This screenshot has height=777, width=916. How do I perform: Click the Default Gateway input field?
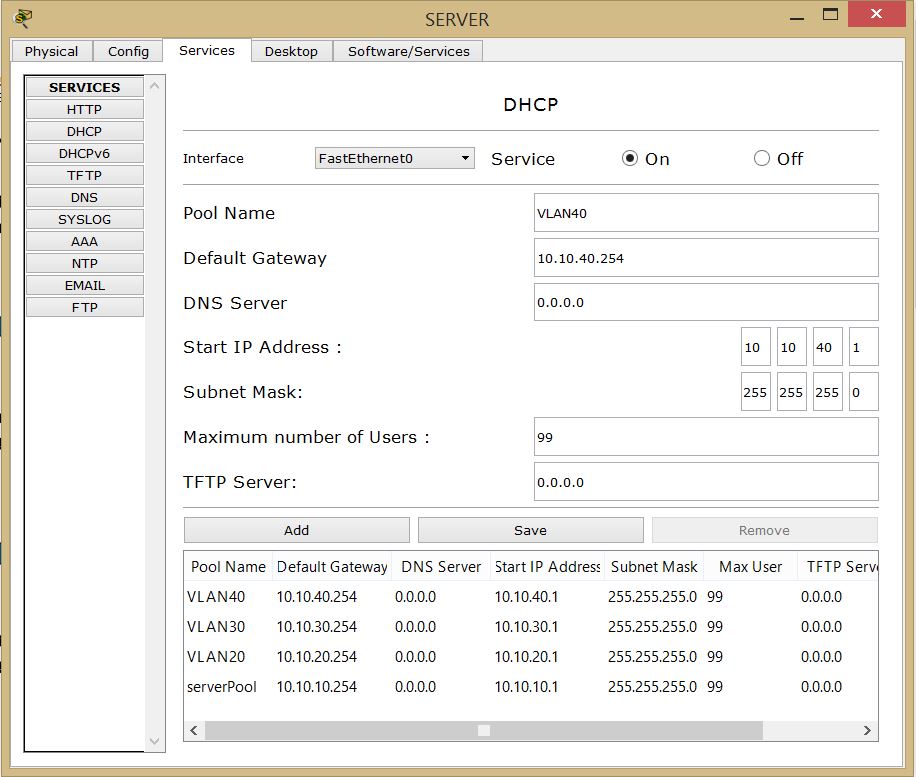click(x=706, y=258)
